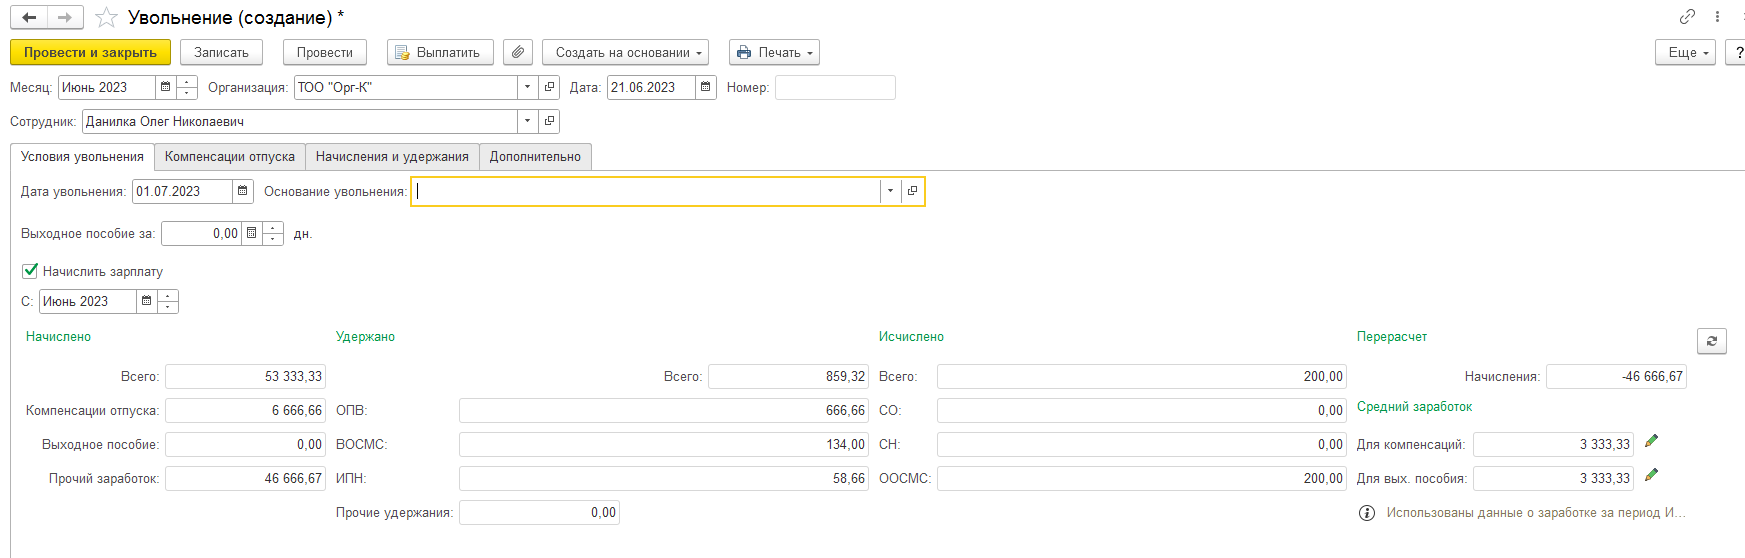Add document to favorites with star icon
Screen dimensions: 1745x558
[106, 18]
